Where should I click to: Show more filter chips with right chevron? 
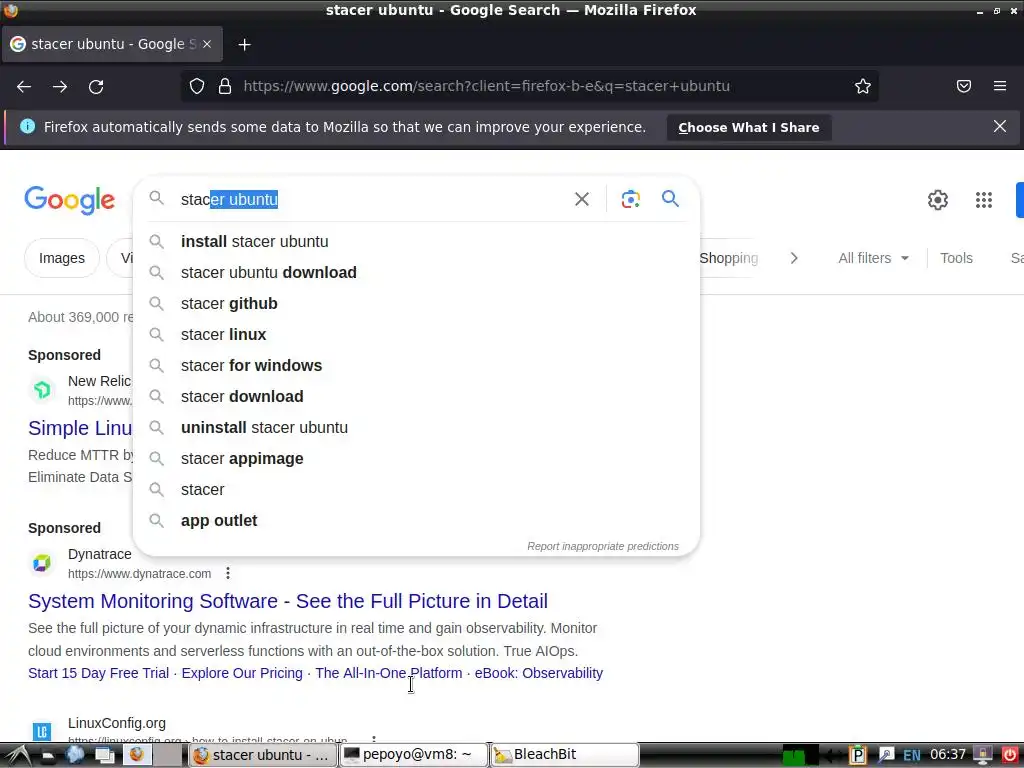point(794,258)
